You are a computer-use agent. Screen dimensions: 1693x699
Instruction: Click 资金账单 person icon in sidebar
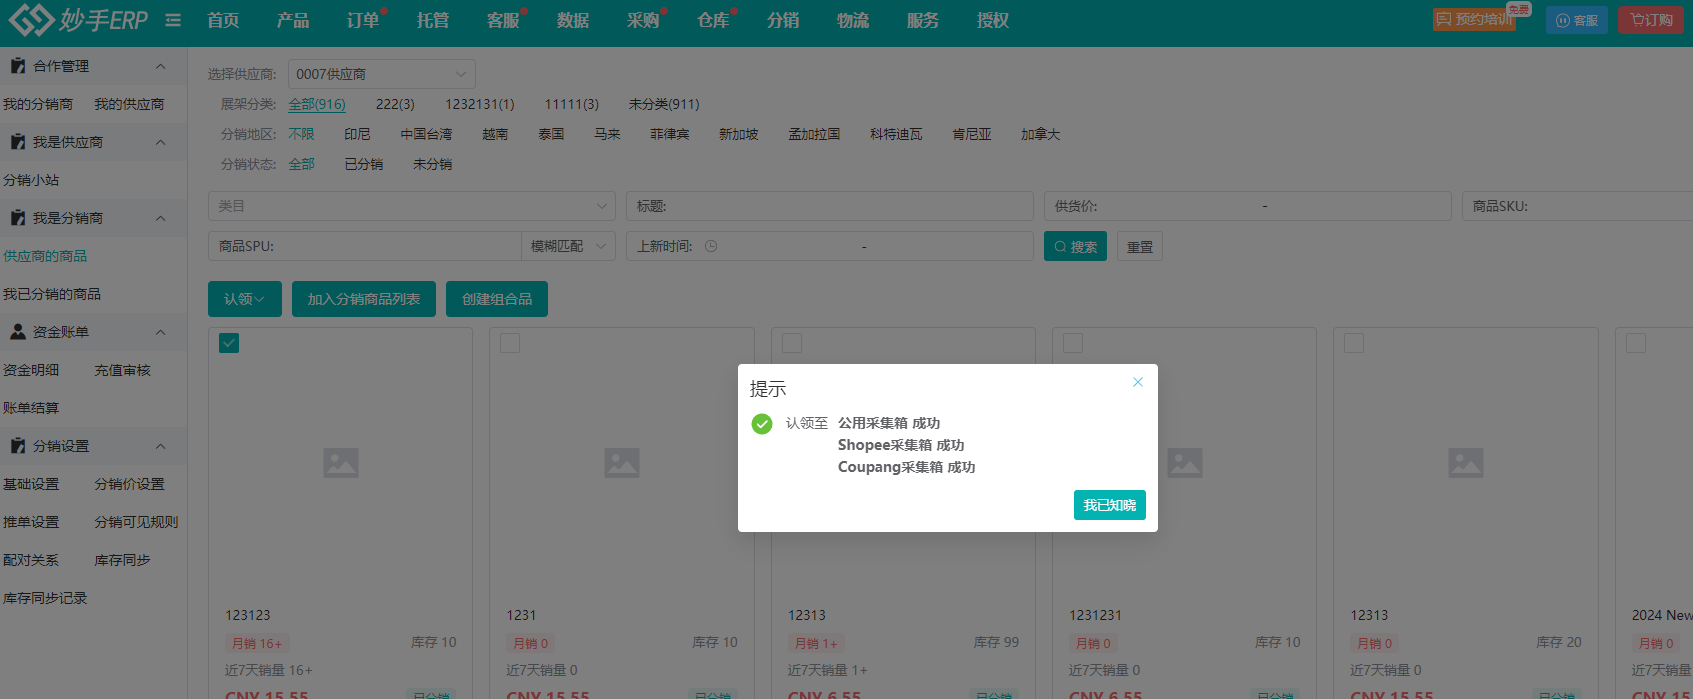[x=17, y=332]
